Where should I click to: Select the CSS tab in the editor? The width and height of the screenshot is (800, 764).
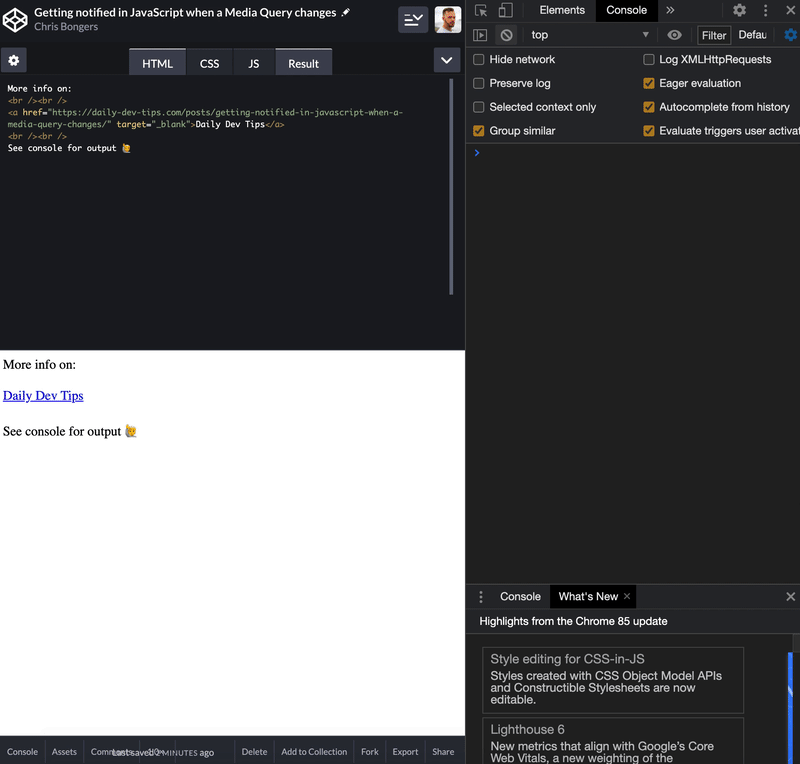(209, 62)
